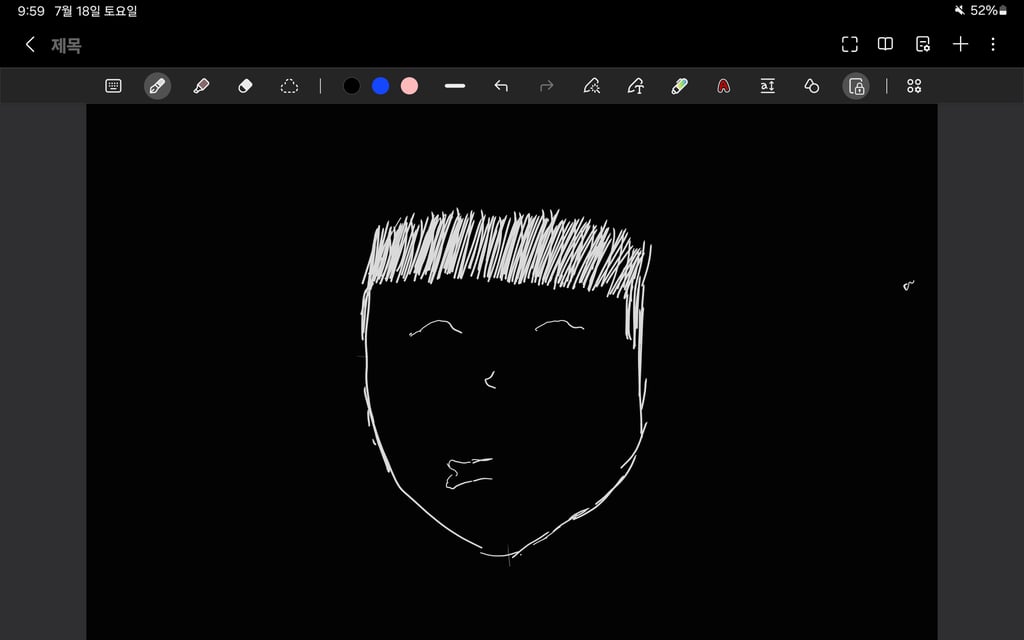Expand the toolbar apps grid menu

click(x=914, y=86)
